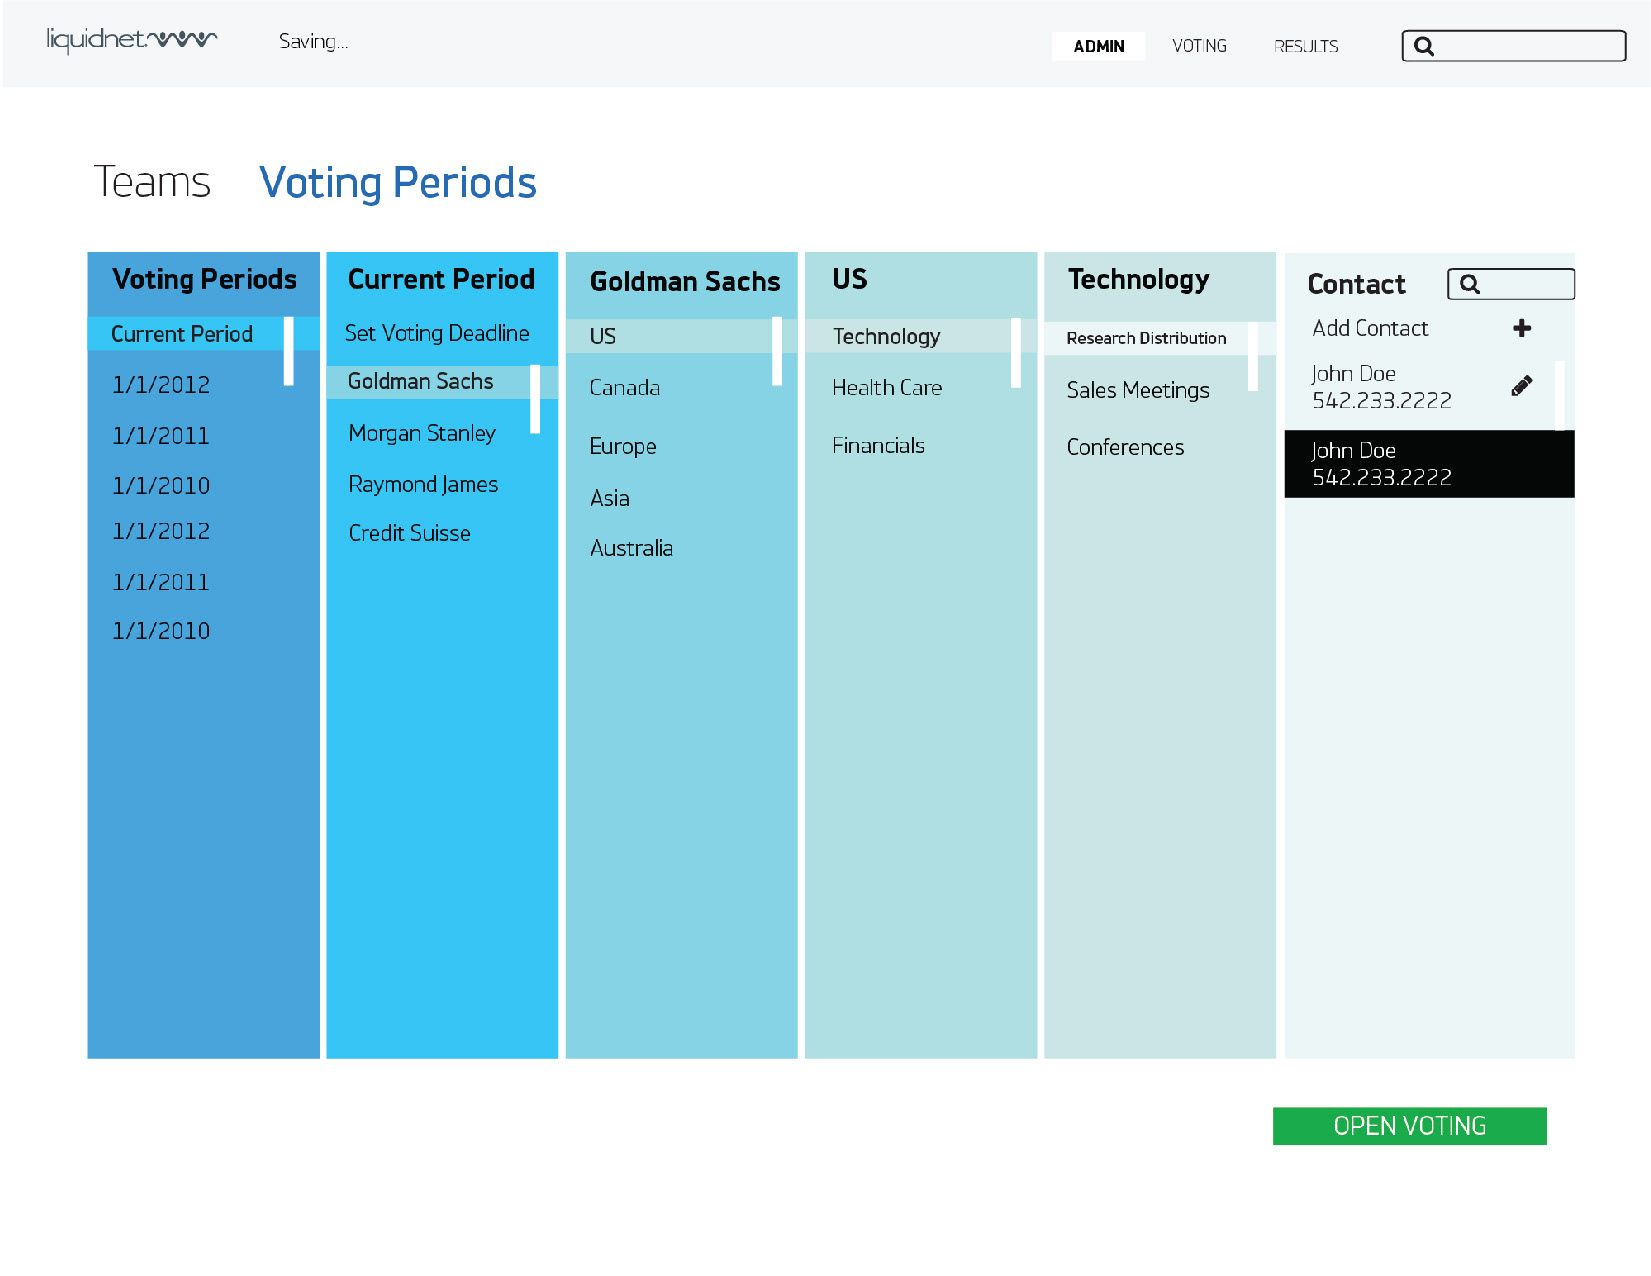This screenshot has height=1276, width=1651.
Task: Click the top bar search field
Action: click(x=1513, y=46)
